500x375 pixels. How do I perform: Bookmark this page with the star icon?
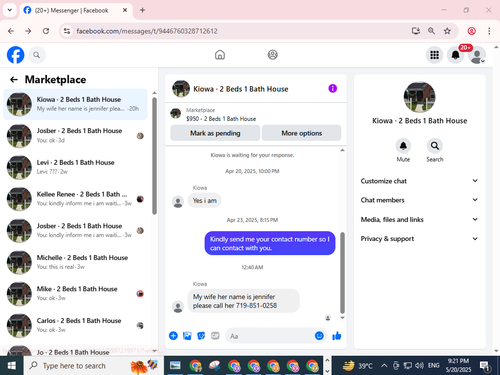pos(447,31)
